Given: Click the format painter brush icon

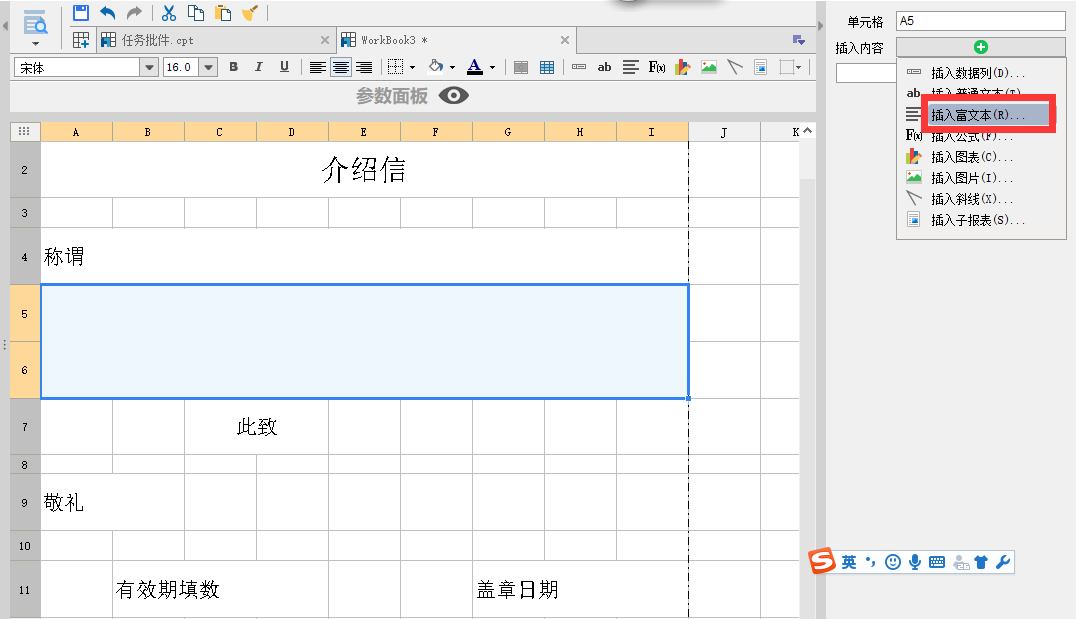Looking at the screenshot, I should [249, 12].
